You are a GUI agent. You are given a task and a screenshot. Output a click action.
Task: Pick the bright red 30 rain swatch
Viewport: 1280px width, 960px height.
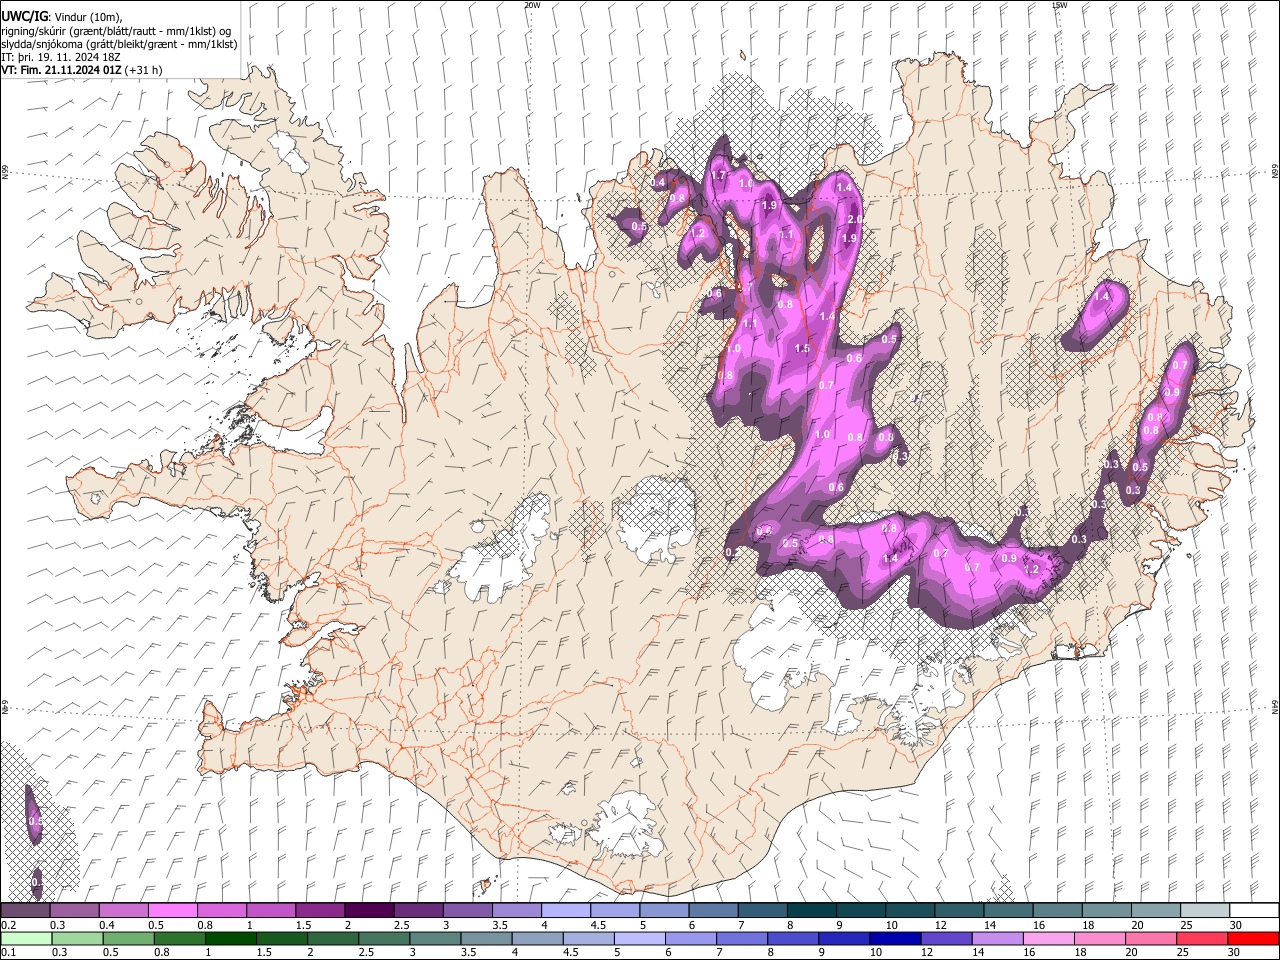[x=1252, y=938]
